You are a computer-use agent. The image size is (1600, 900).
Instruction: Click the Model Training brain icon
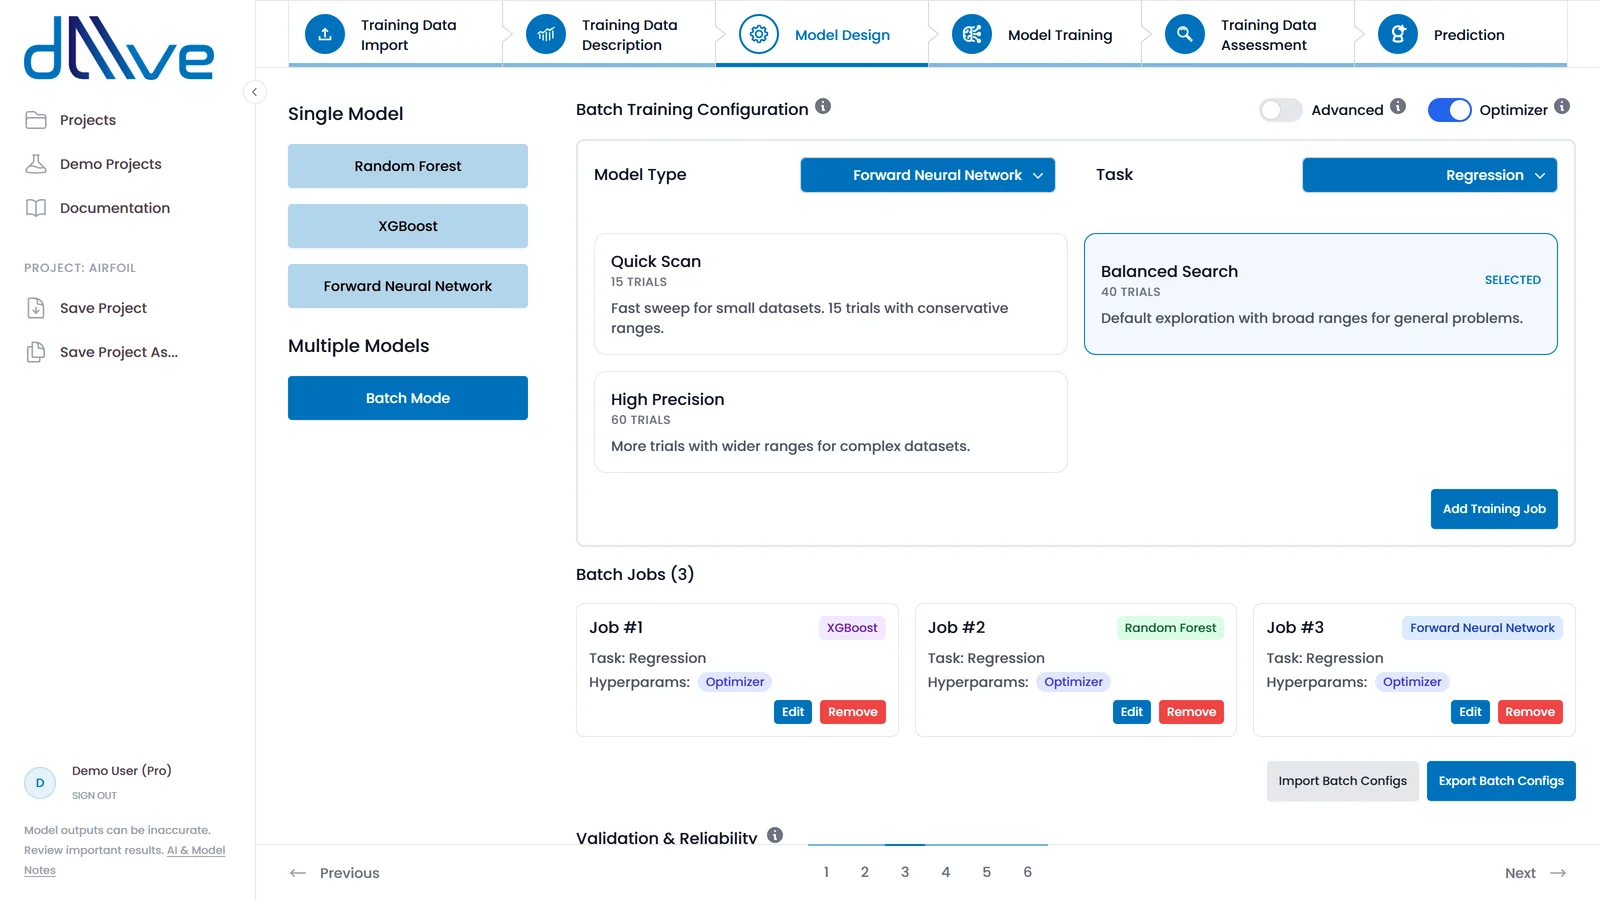pyautogui.click(x=972, y=34)
